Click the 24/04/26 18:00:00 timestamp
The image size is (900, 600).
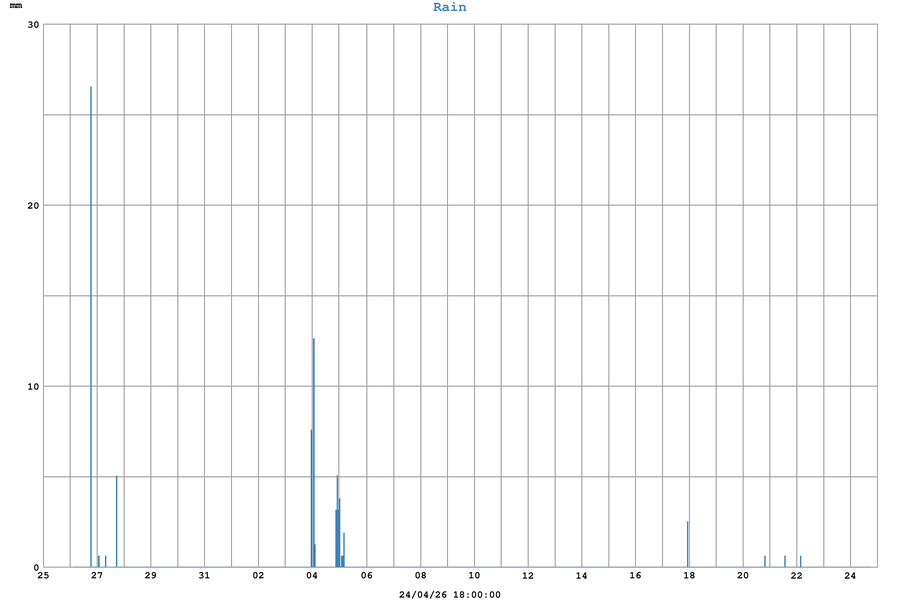tap(449, 594)
